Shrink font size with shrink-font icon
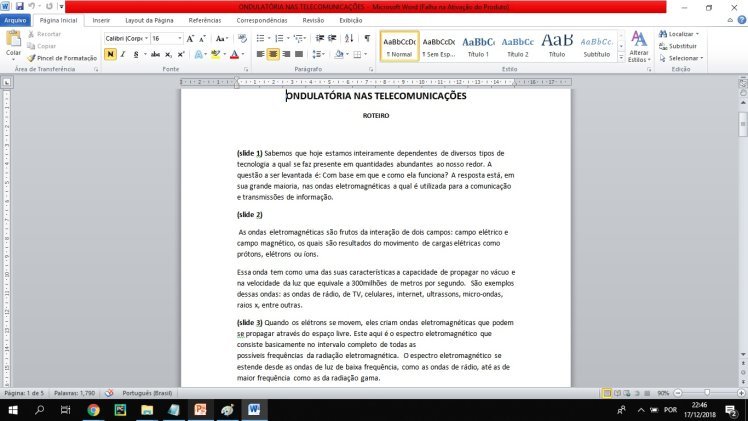Screen dimensions: 748x421 202,39
